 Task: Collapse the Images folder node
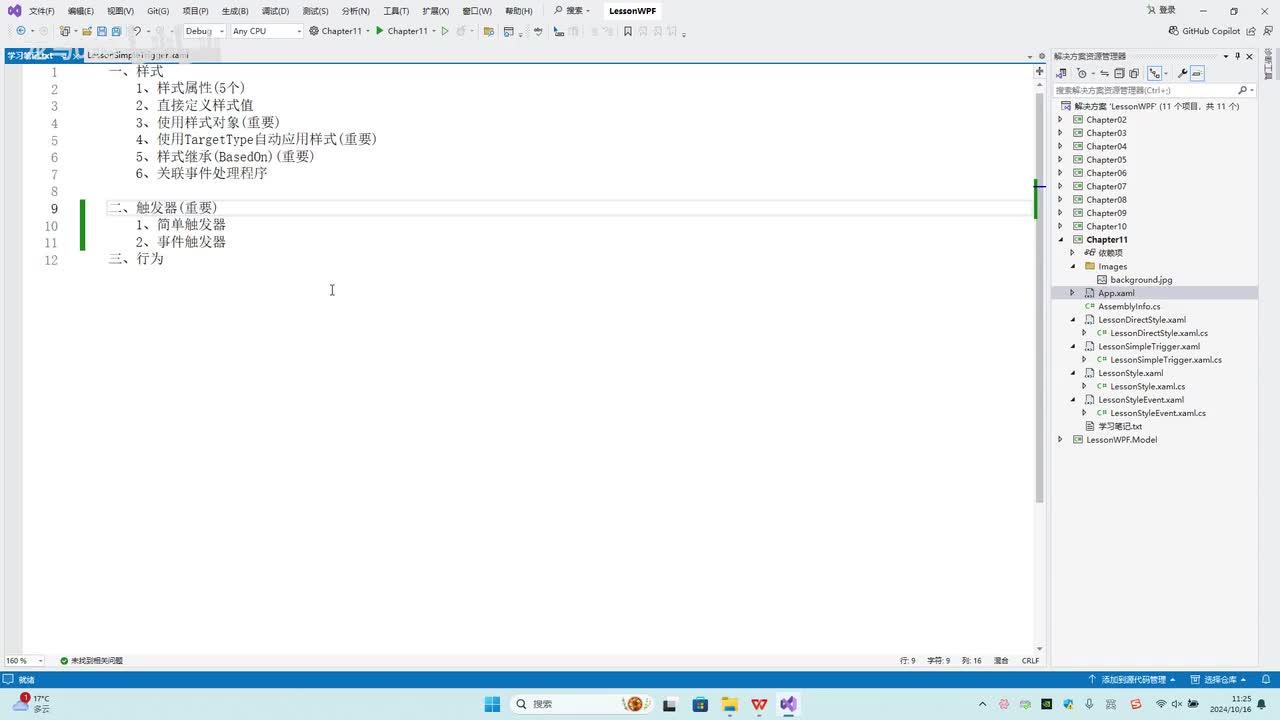click(x=1073, y=267)
